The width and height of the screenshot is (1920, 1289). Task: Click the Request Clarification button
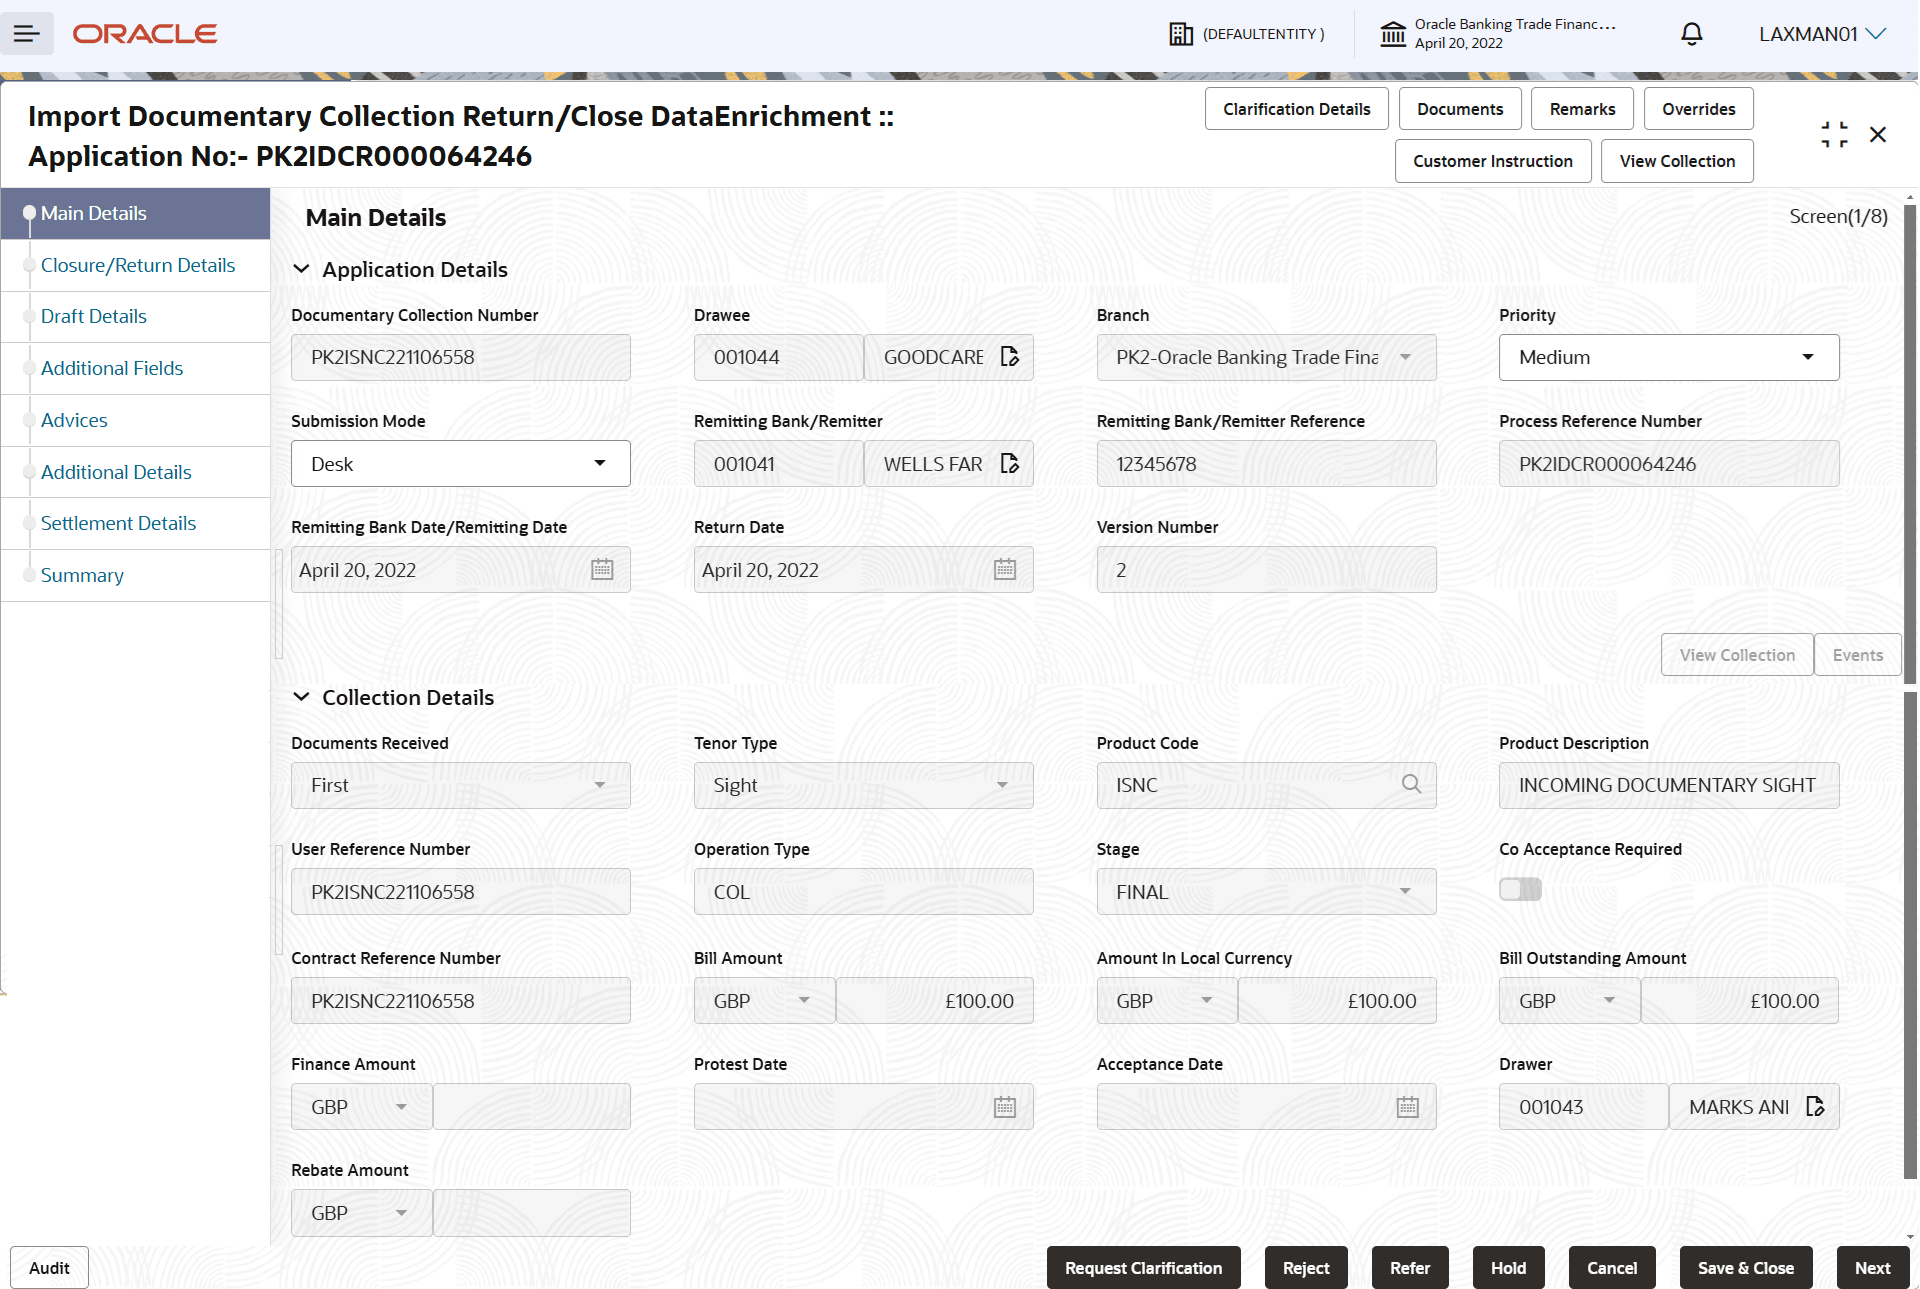point(1143,1267)
